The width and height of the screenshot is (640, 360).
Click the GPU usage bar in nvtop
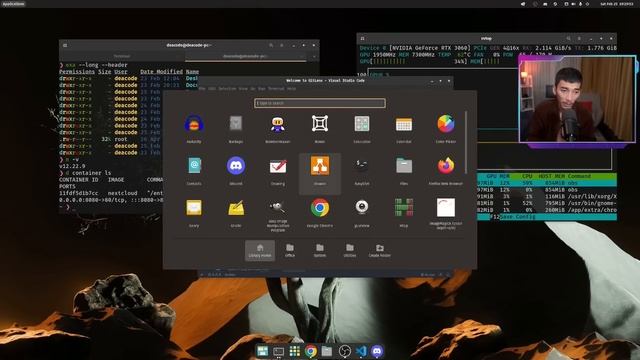click(x=413, y=62)
